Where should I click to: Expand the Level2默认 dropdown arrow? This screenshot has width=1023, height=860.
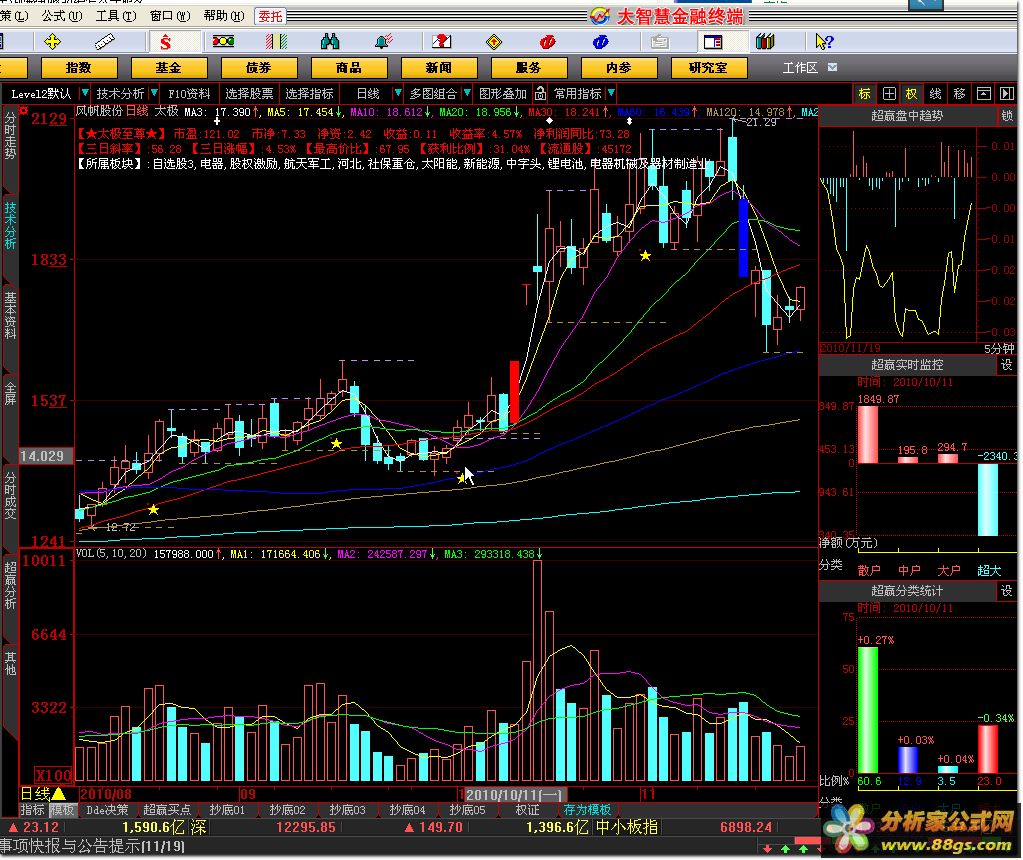(x=84, y=93)
